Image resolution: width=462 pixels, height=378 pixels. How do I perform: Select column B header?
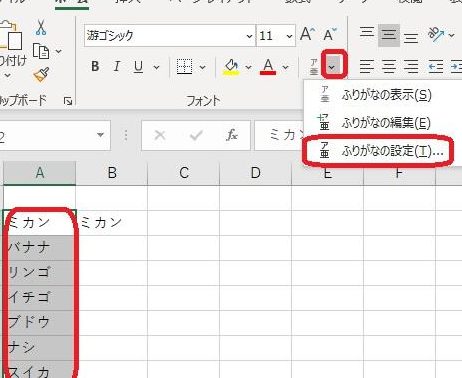(112, 173)
